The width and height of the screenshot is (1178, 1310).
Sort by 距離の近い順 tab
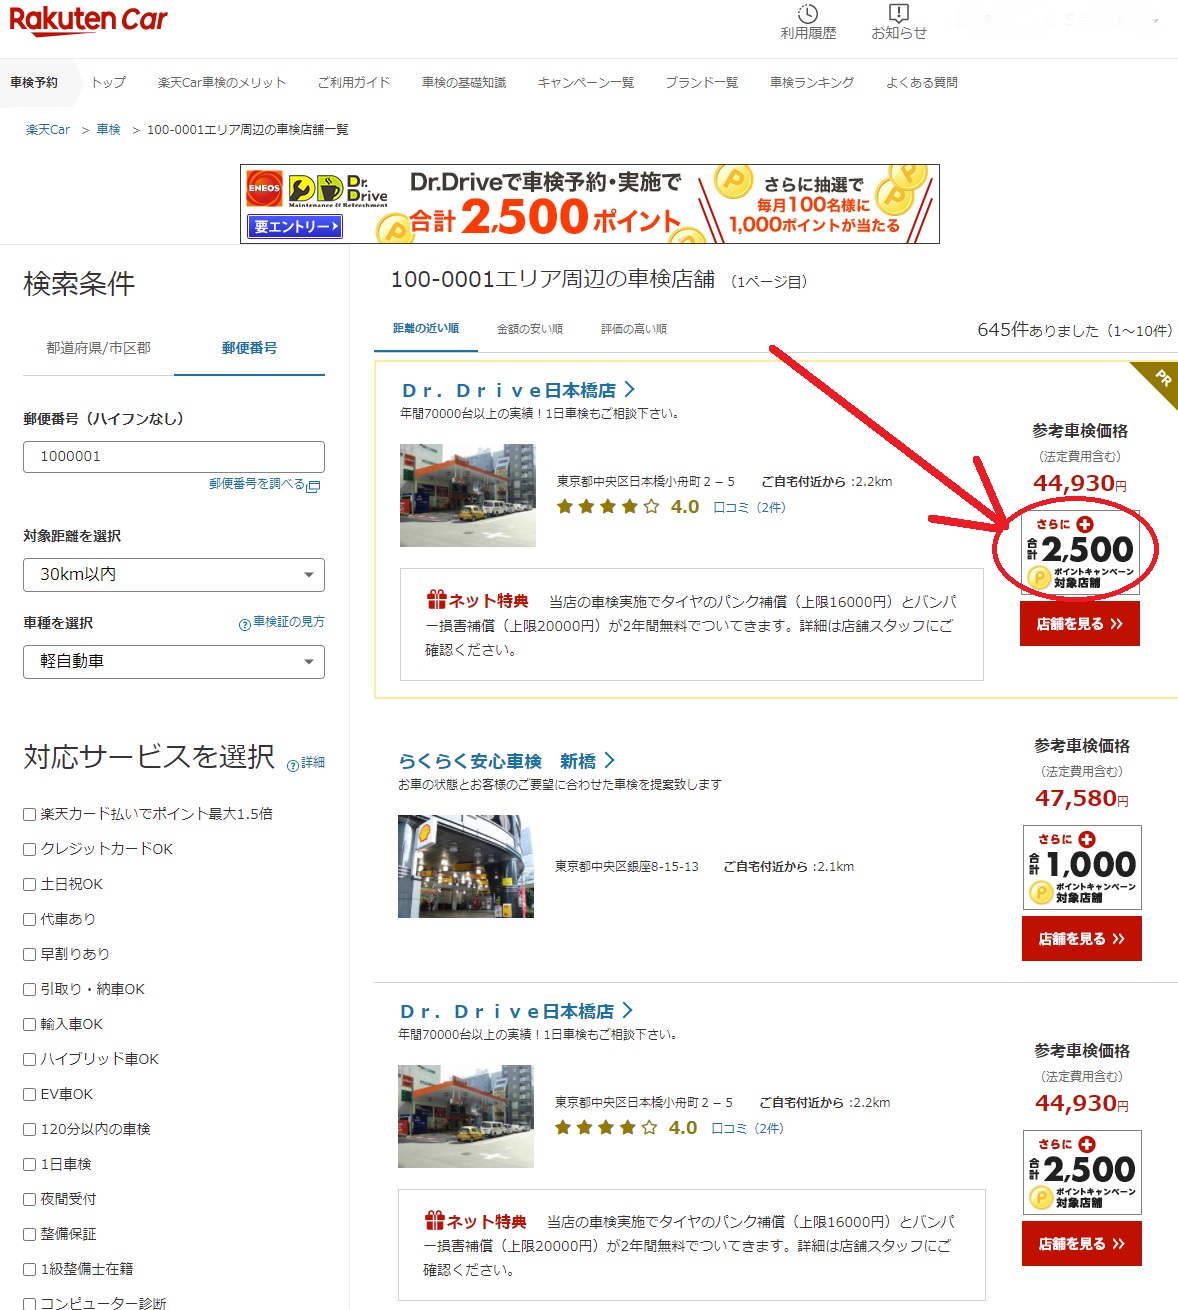pos(426,328)
